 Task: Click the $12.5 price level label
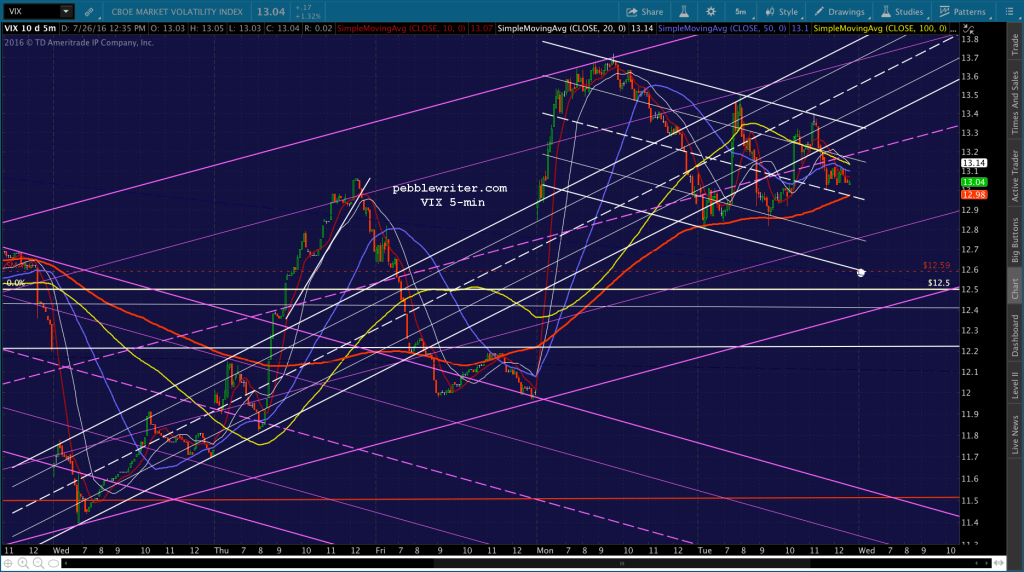pos(938,283)
